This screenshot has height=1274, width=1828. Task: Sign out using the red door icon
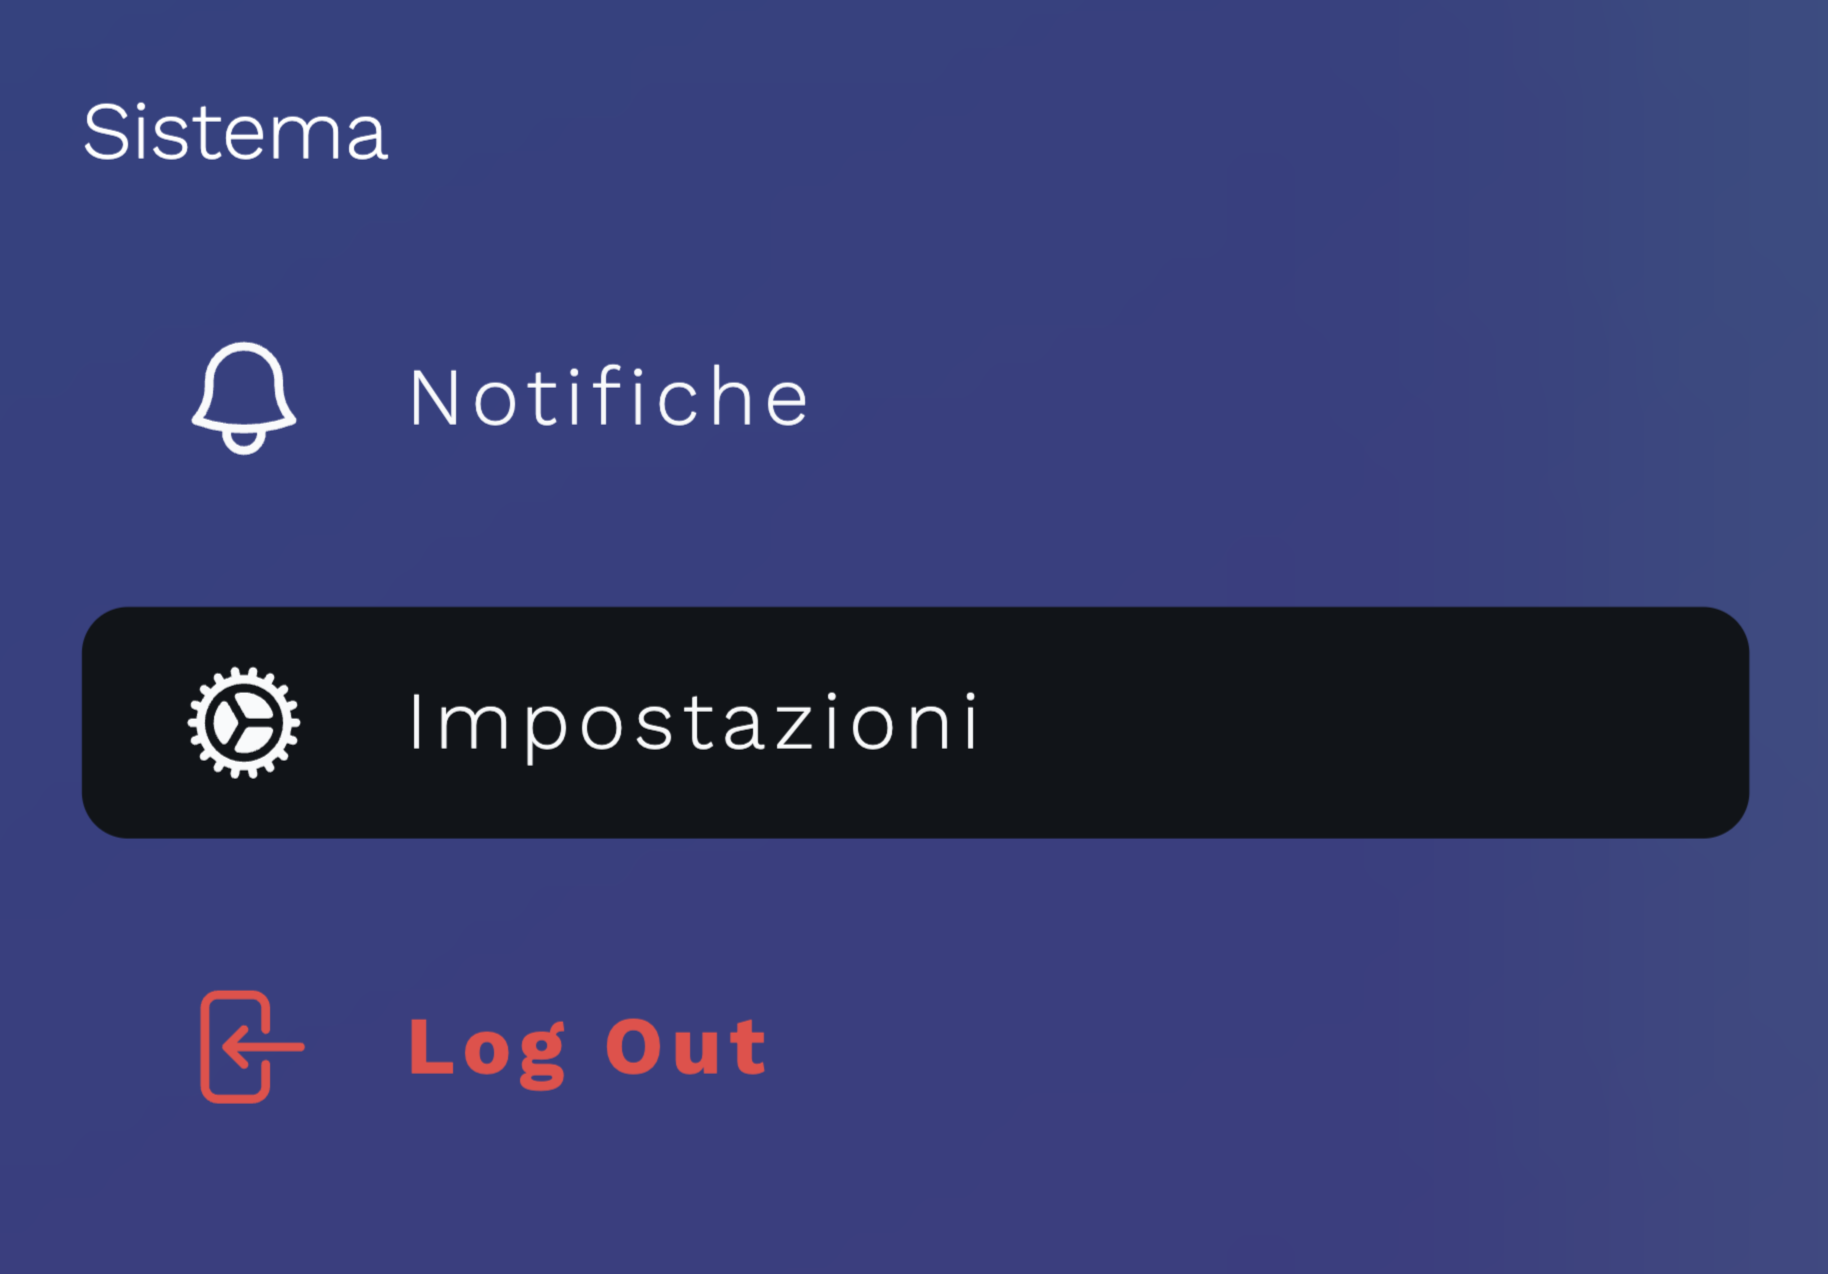[250, 1047]
